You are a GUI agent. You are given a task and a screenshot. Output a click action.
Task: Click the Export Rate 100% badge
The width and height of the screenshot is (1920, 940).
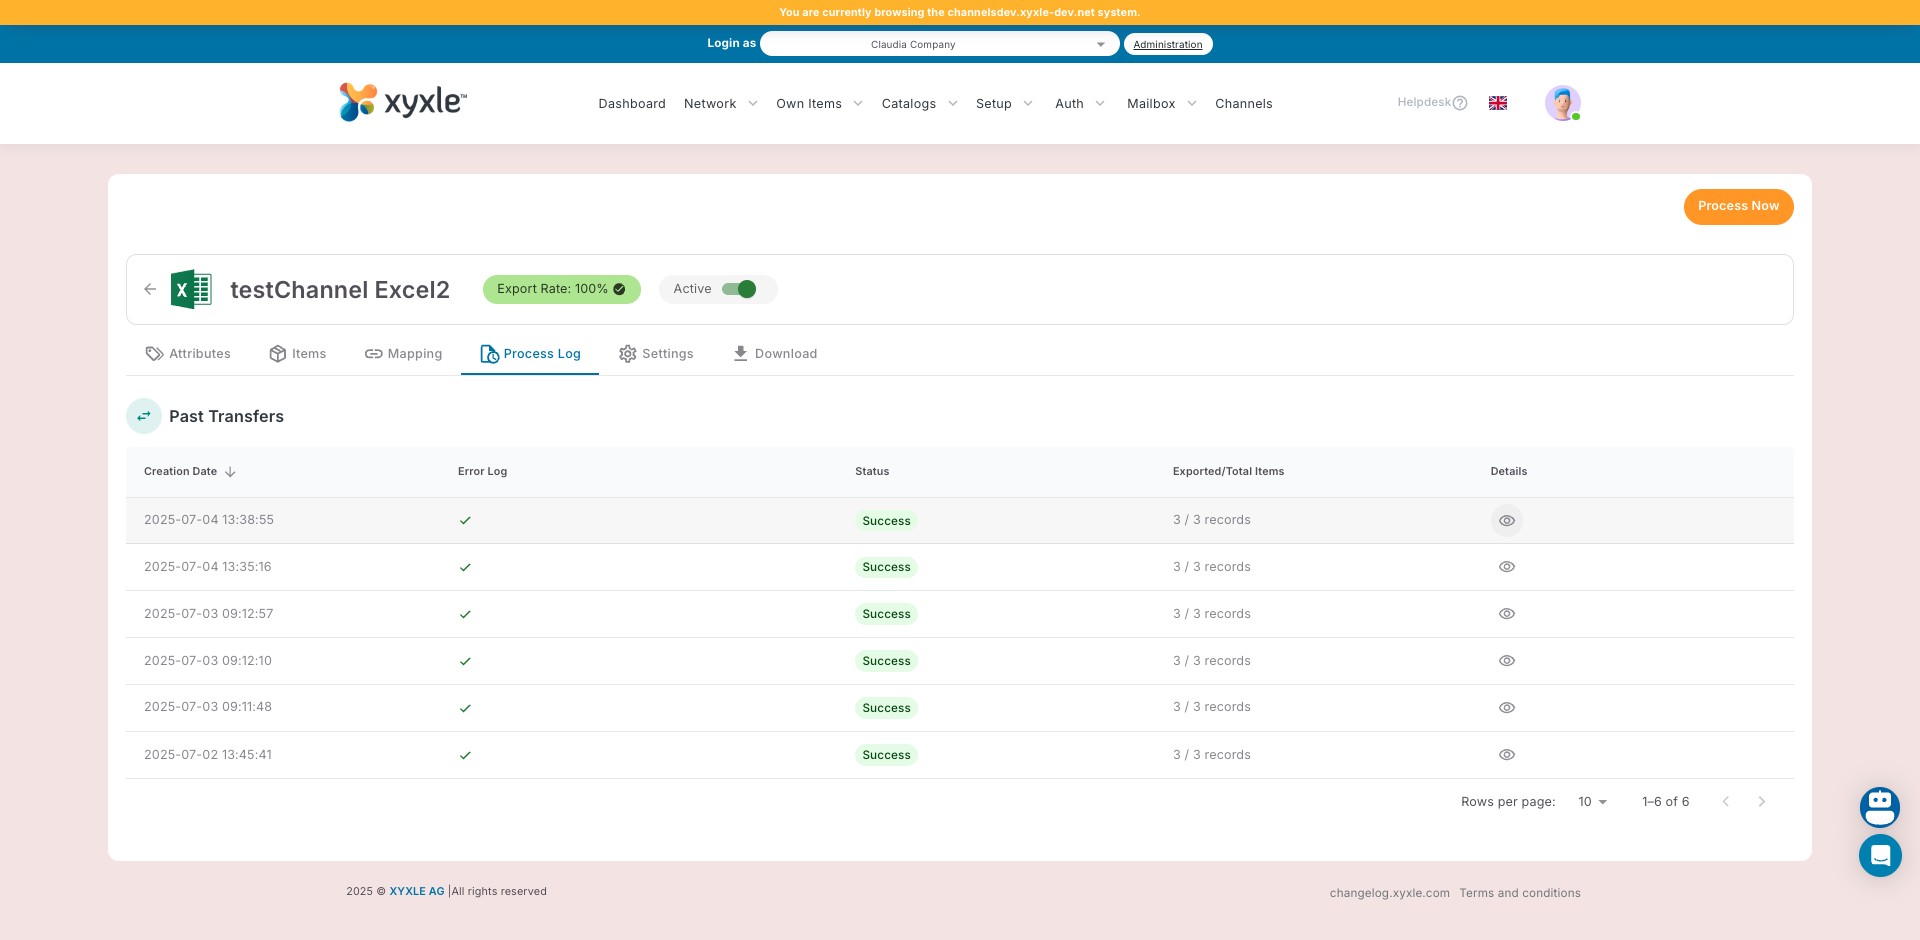(x=561, y=289)
